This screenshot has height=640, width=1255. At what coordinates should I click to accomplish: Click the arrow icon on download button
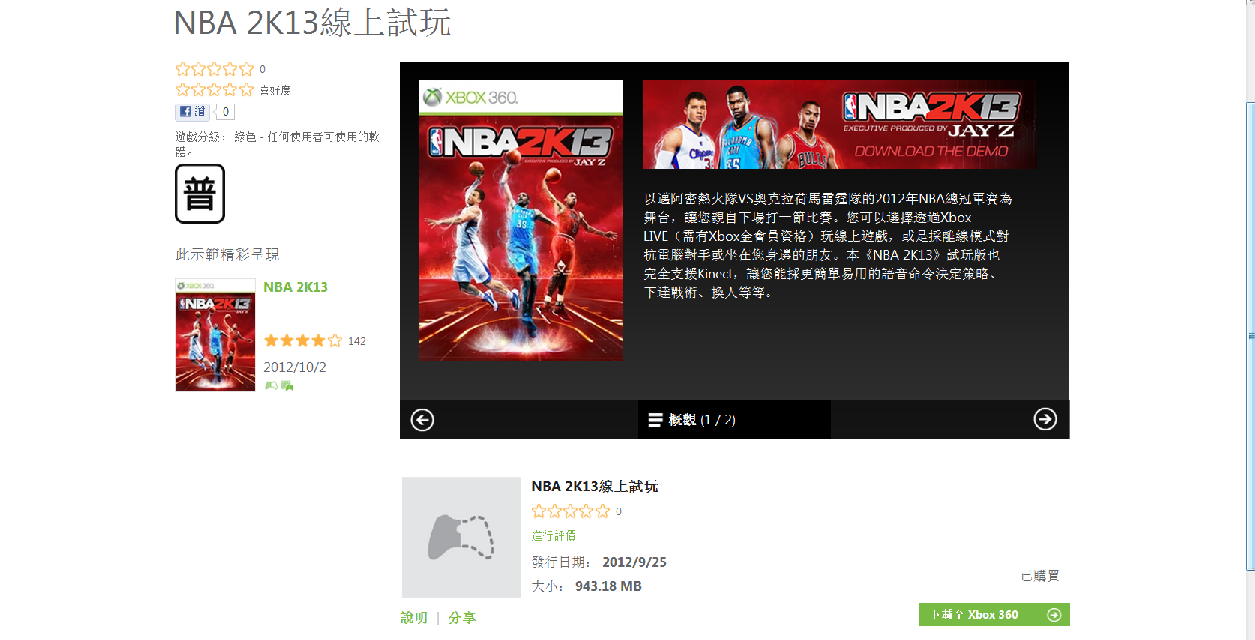(1053, 615)
